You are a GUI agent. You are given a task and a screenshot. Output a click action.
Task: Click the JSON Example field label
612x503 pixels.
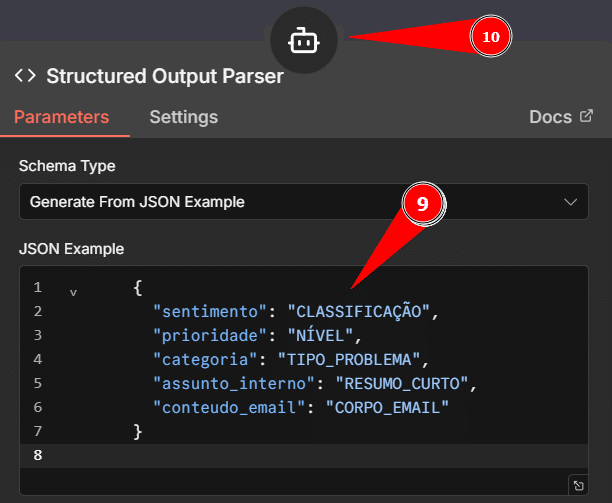click(71, 249)
